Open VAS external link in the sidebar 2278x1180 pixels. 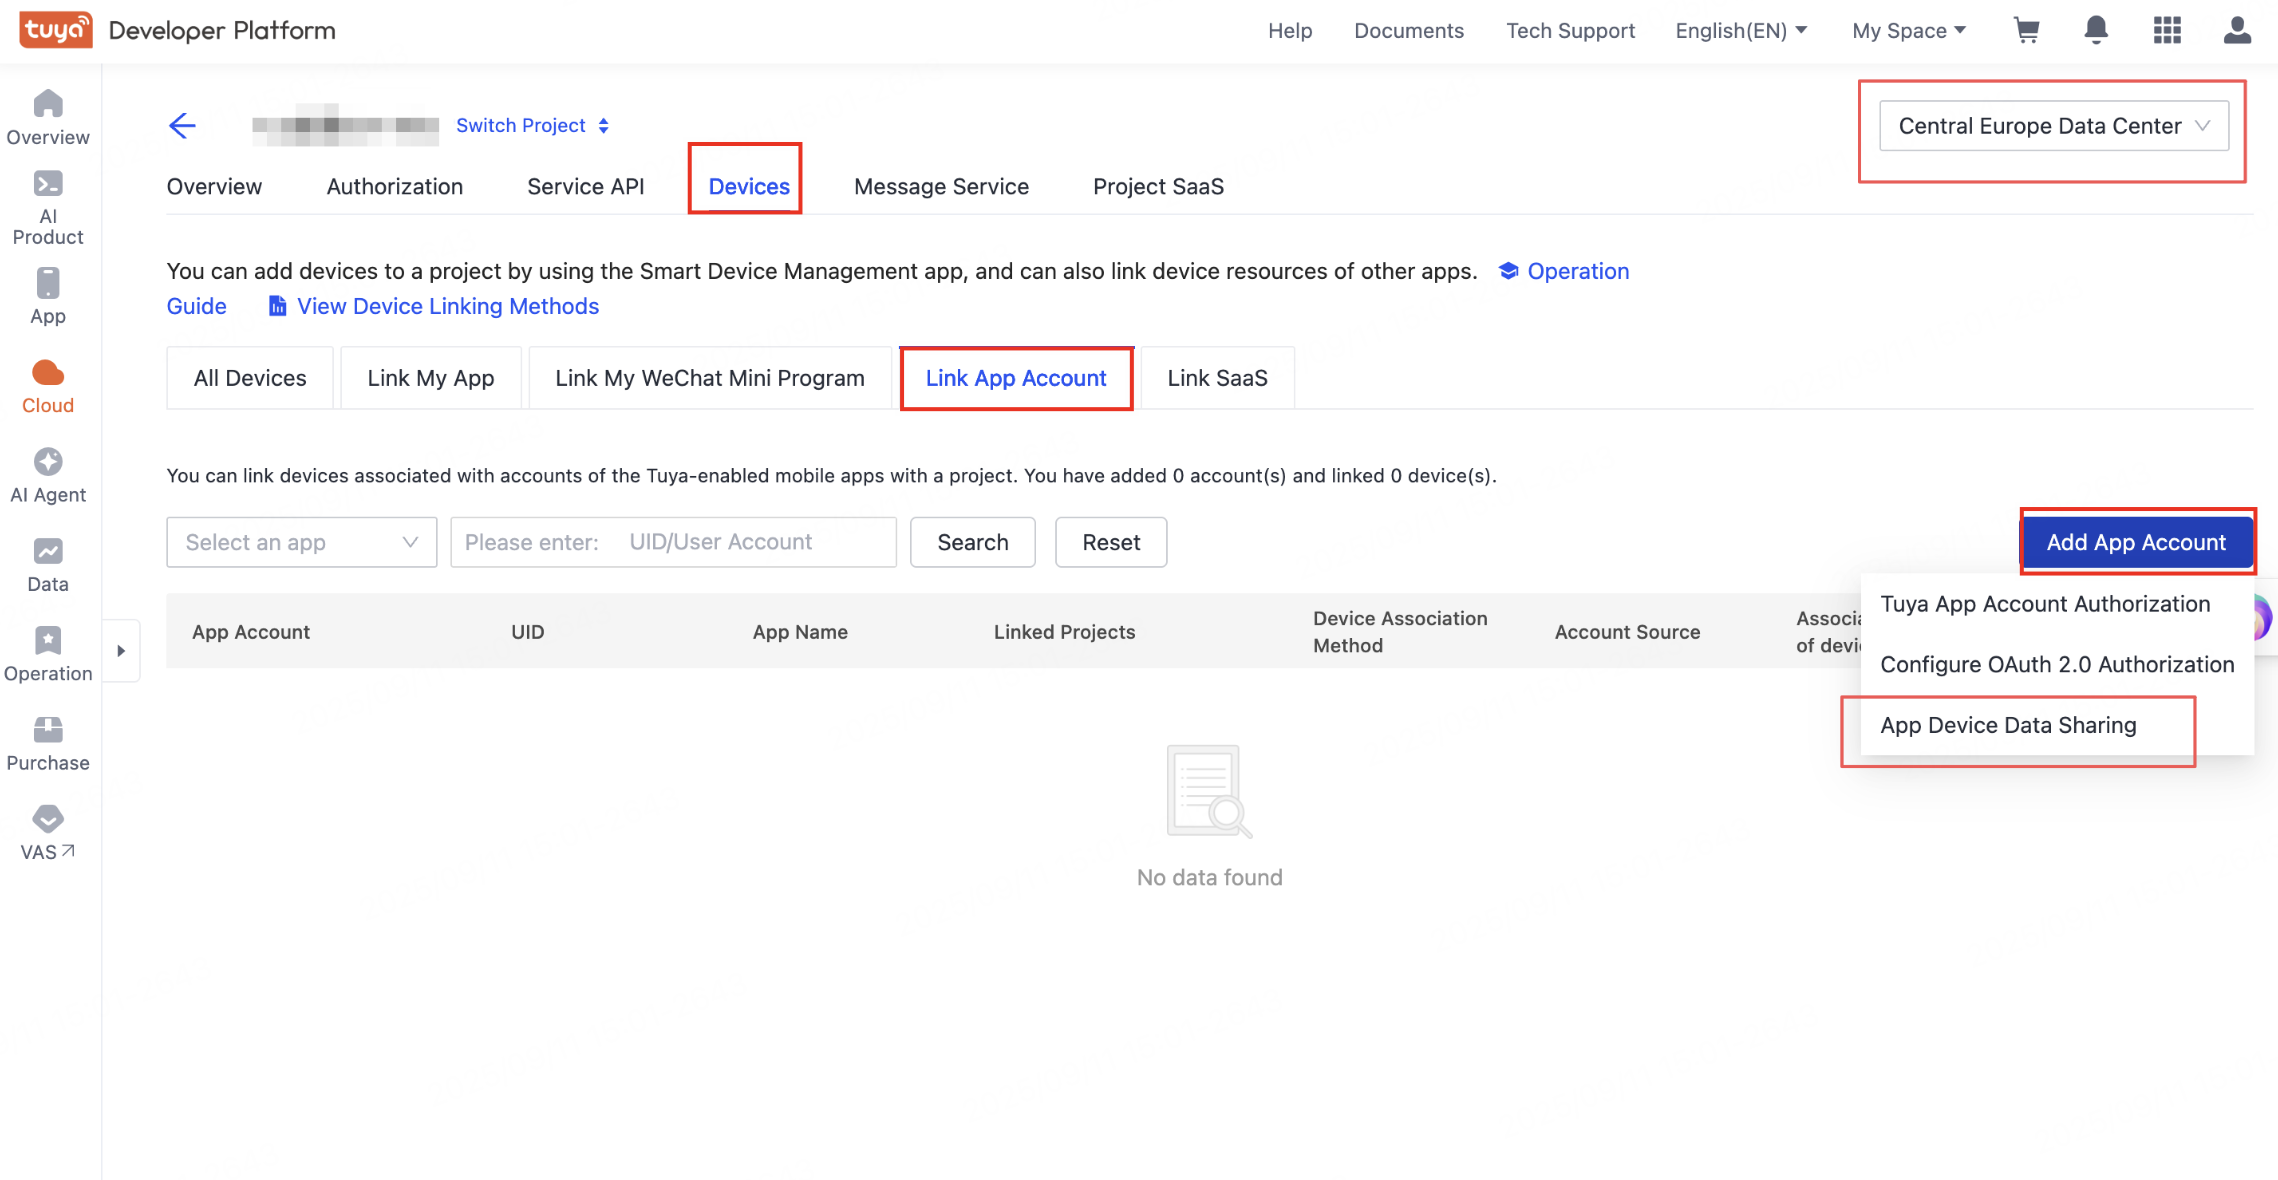(48, 834)
